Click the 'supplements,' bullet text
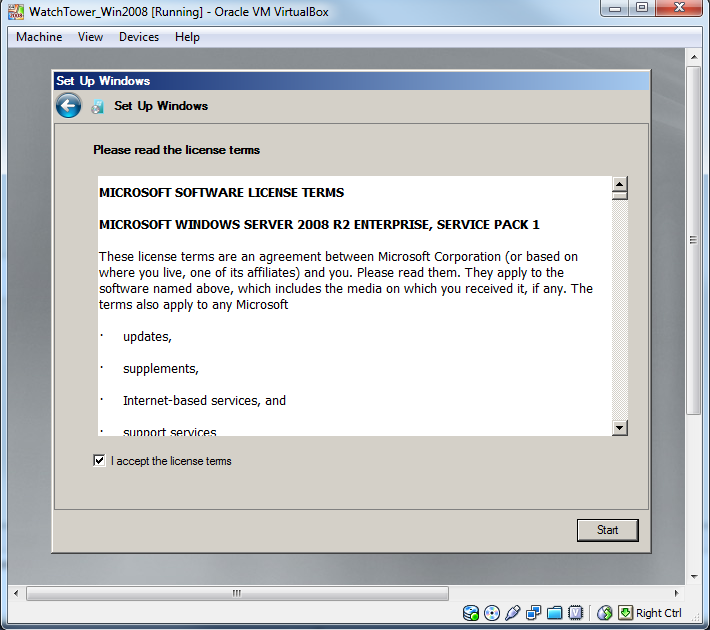This screenshot has height=630, width=710. (161, 369)
